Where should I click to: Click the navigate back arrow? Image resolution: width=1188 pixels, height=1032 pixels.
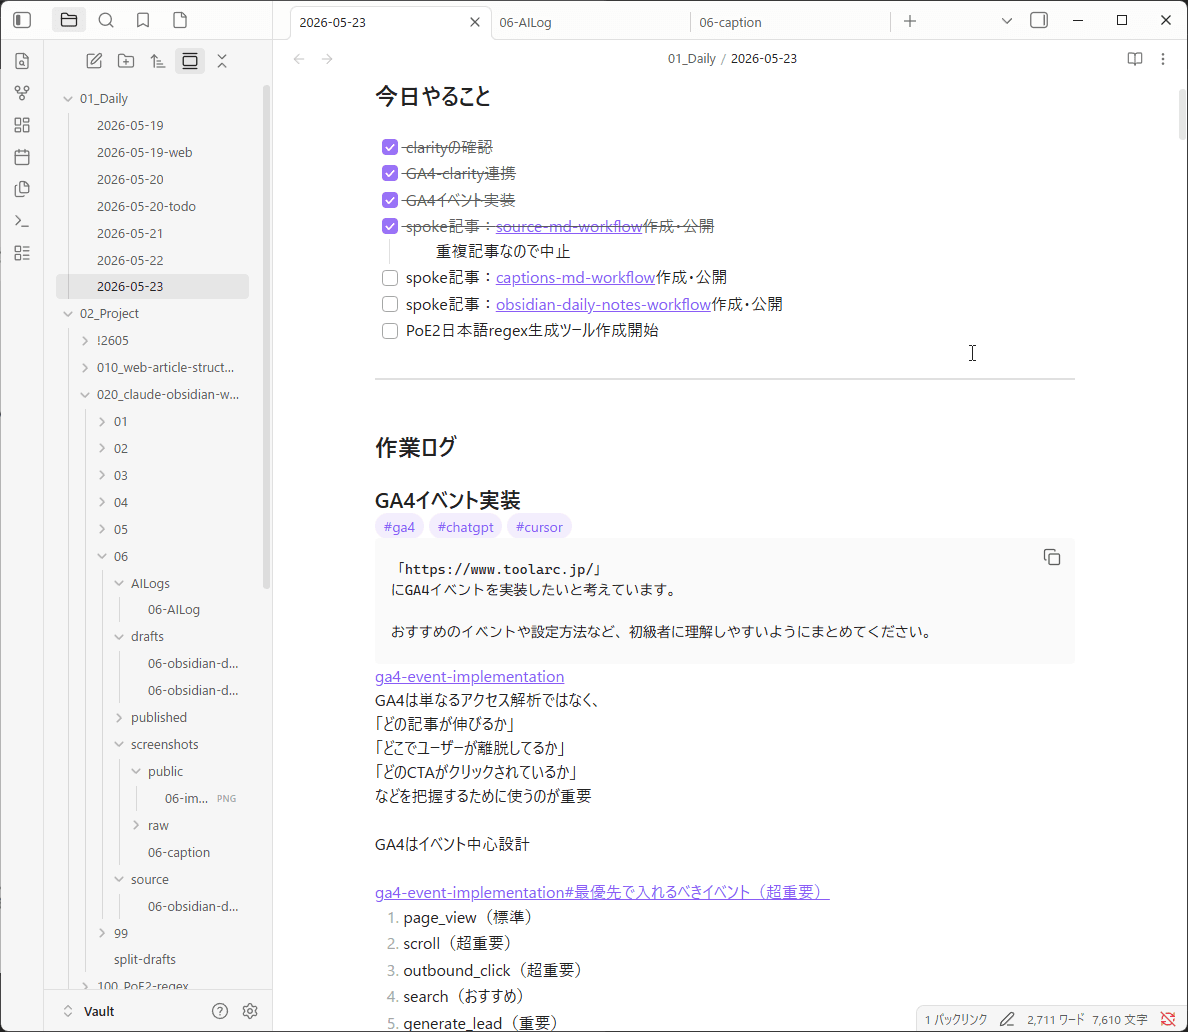pyautogui.click(x=299, y=59)
